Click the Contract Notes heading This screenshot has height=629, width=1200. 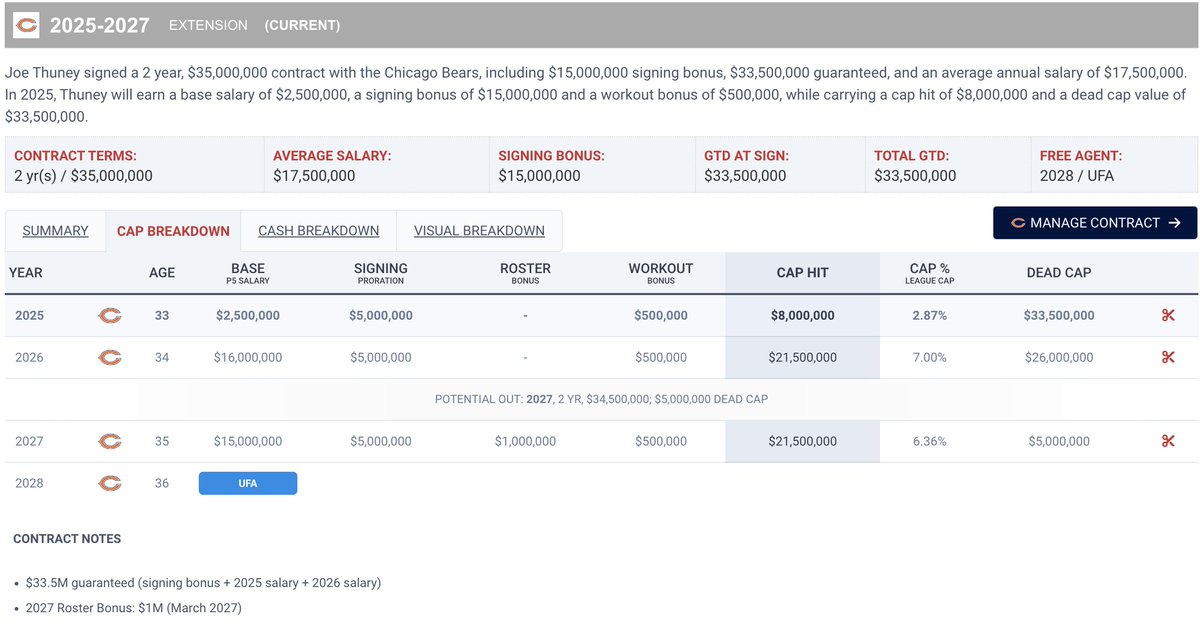coord(67,539)
